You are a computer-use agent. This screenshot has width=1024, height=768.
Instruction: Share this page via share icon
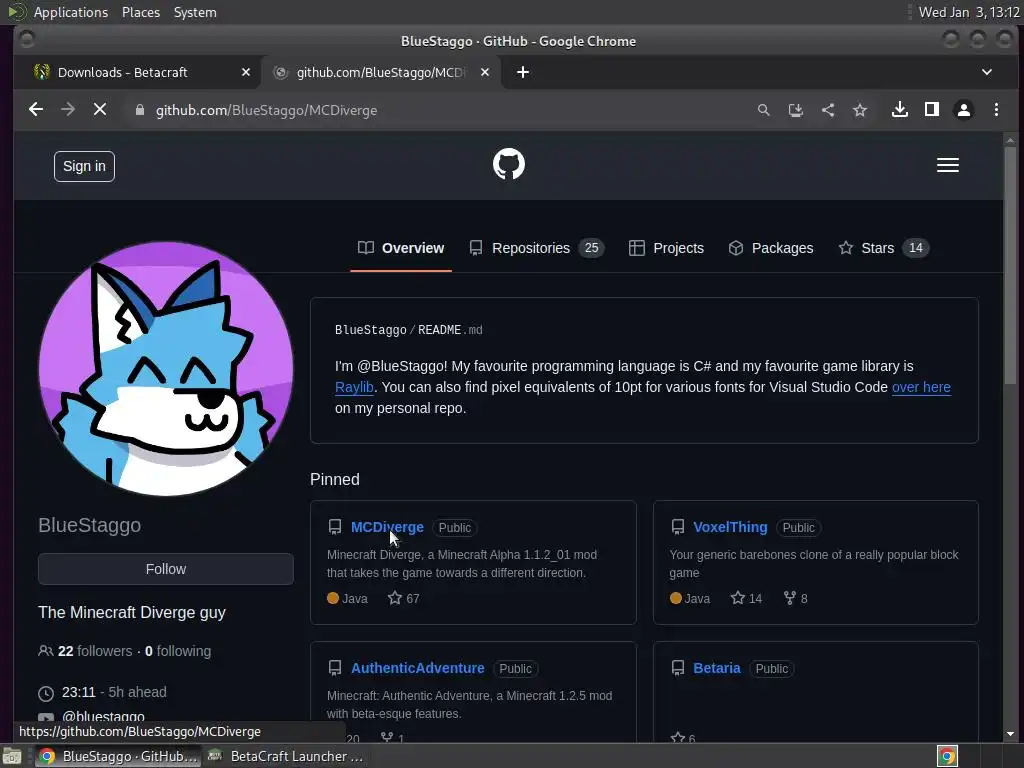827,110
